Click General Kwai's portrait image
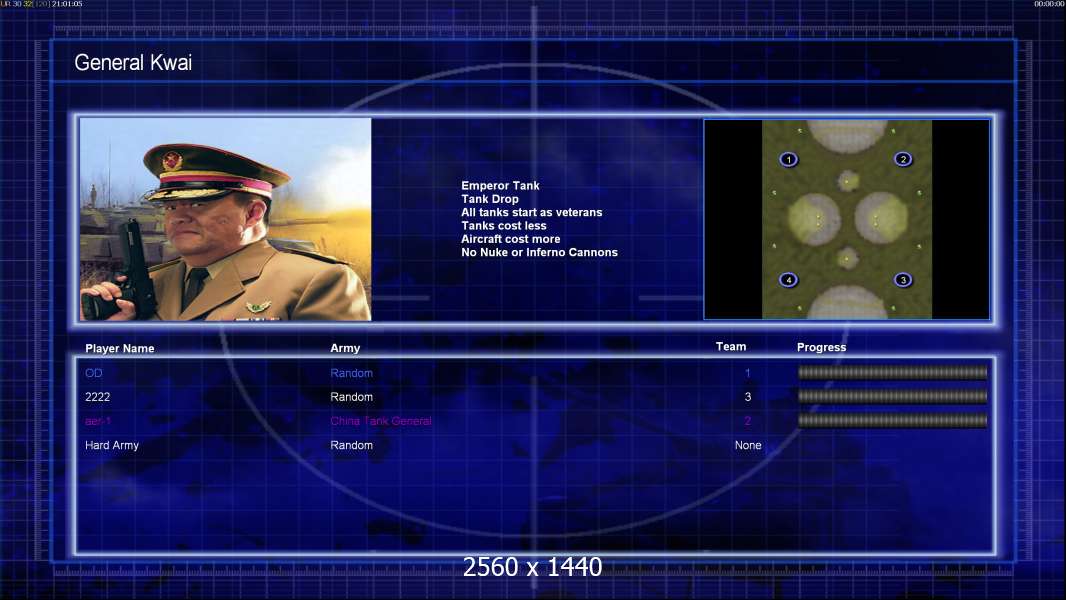This screenshot has height=600, width=1066. [x=226, y=219]
